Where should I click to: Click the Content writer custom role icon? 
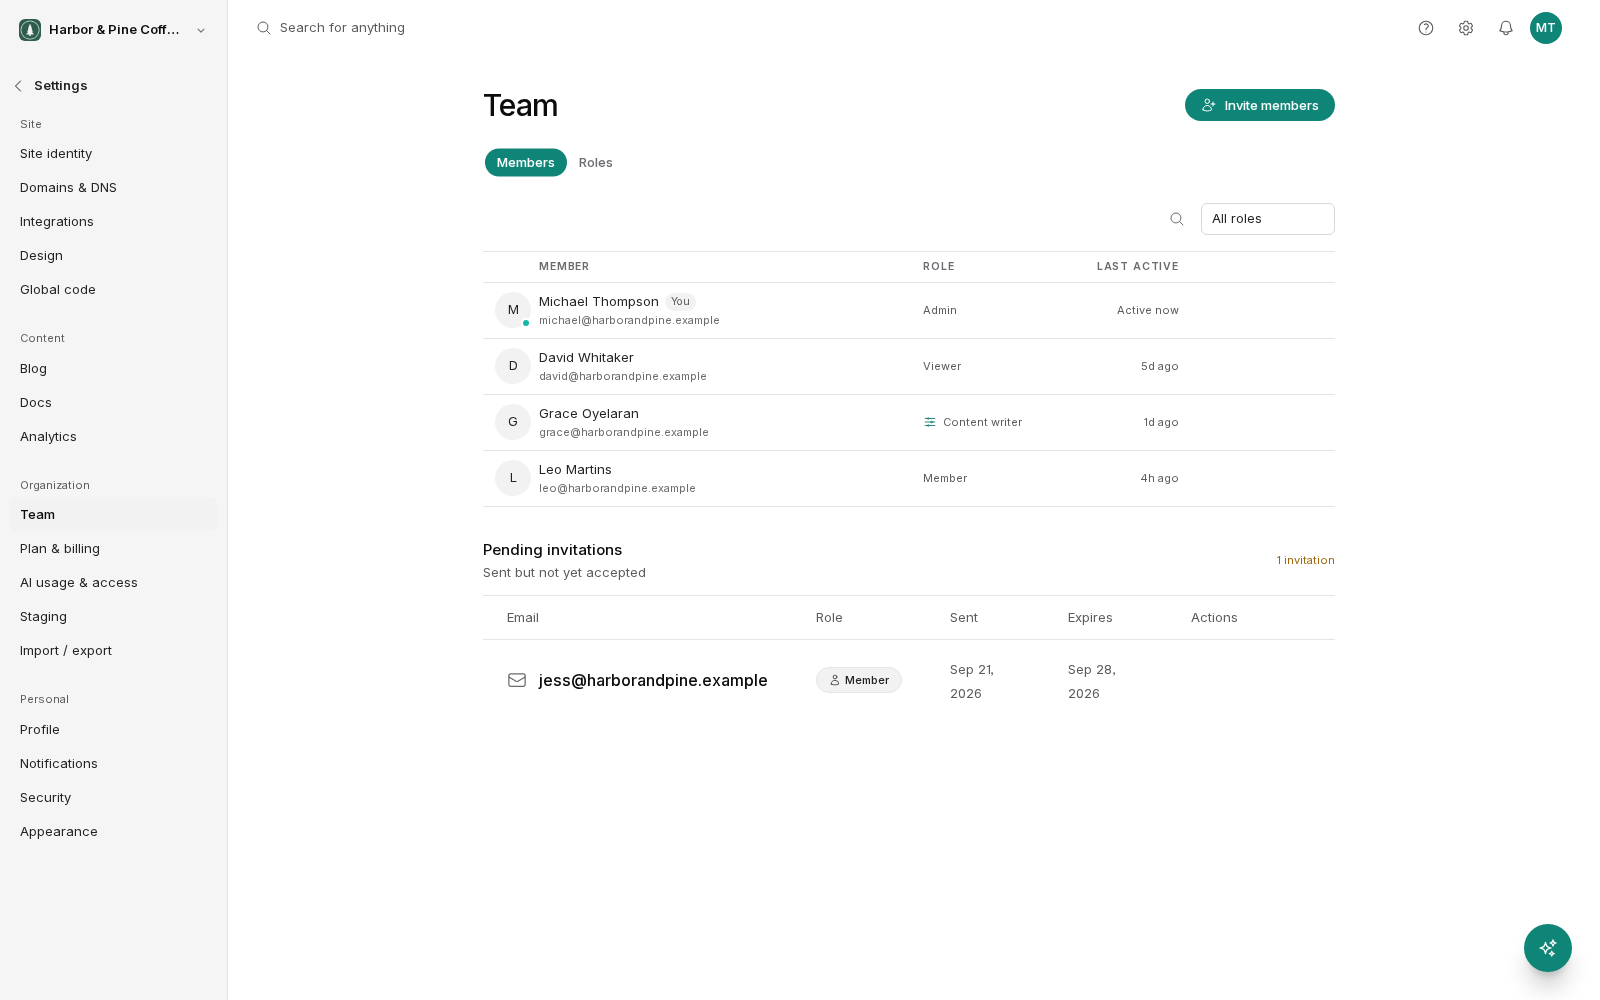coord(930,422)
